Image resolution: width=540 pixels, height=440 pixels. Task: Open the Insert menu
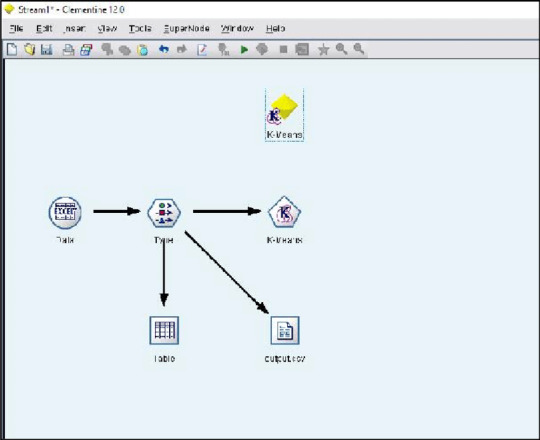click(74, 29)
